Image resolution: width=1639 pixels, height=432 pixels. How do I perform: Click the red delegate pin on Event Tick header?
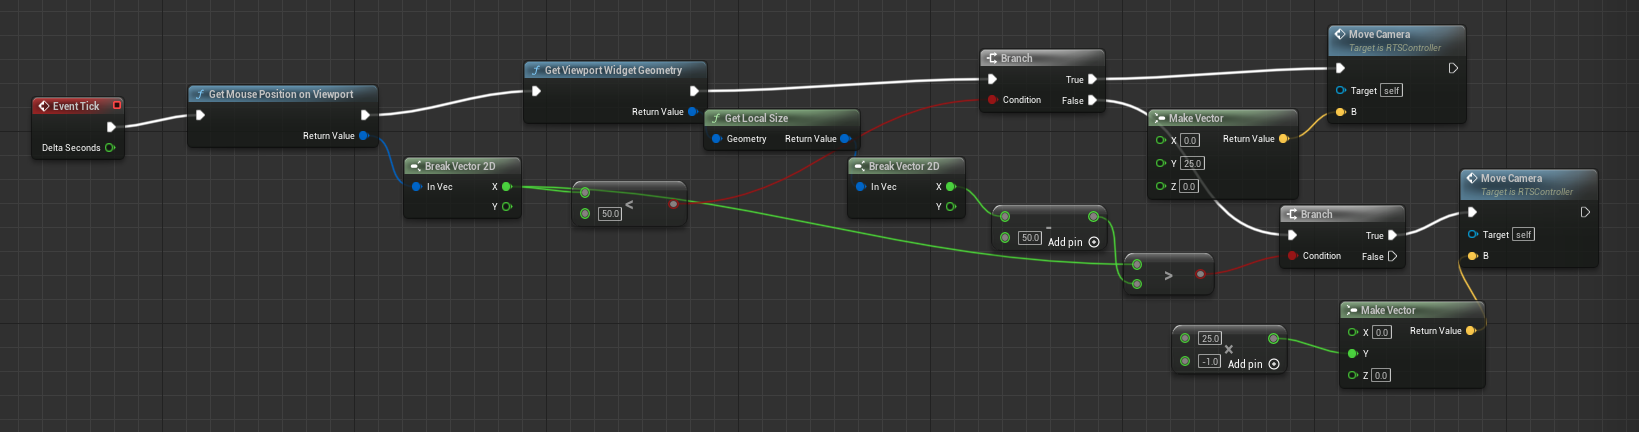tap(117, 105)
